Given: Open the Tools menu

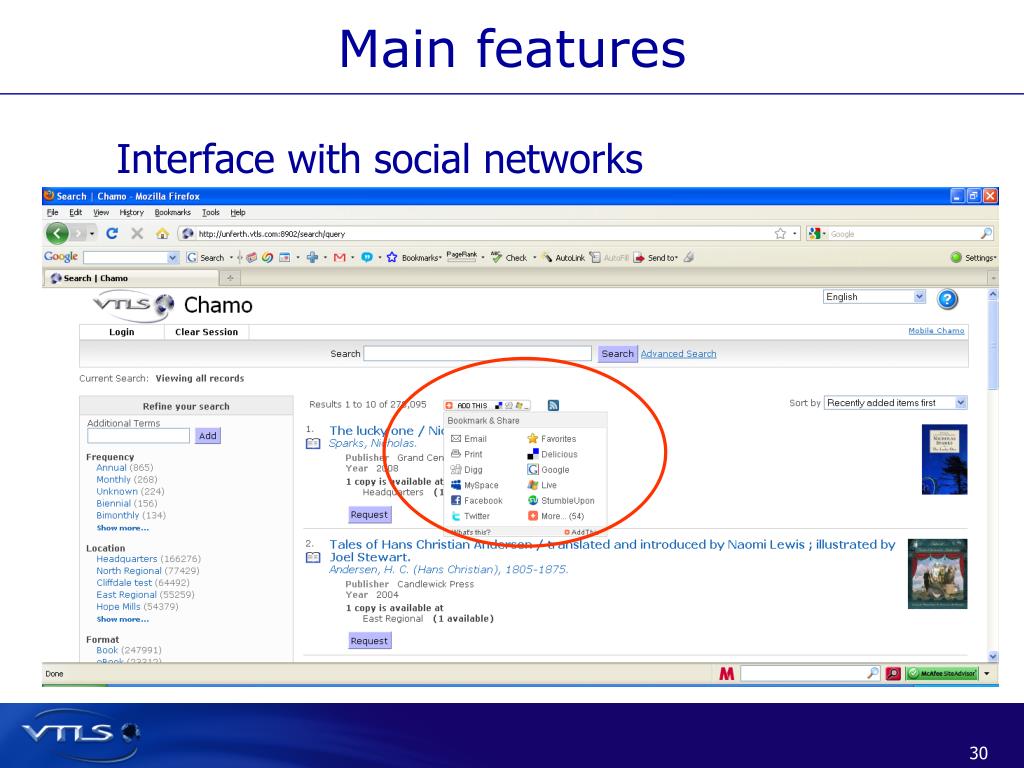Looking at the screenshot, I should click(x=210, y=212).
